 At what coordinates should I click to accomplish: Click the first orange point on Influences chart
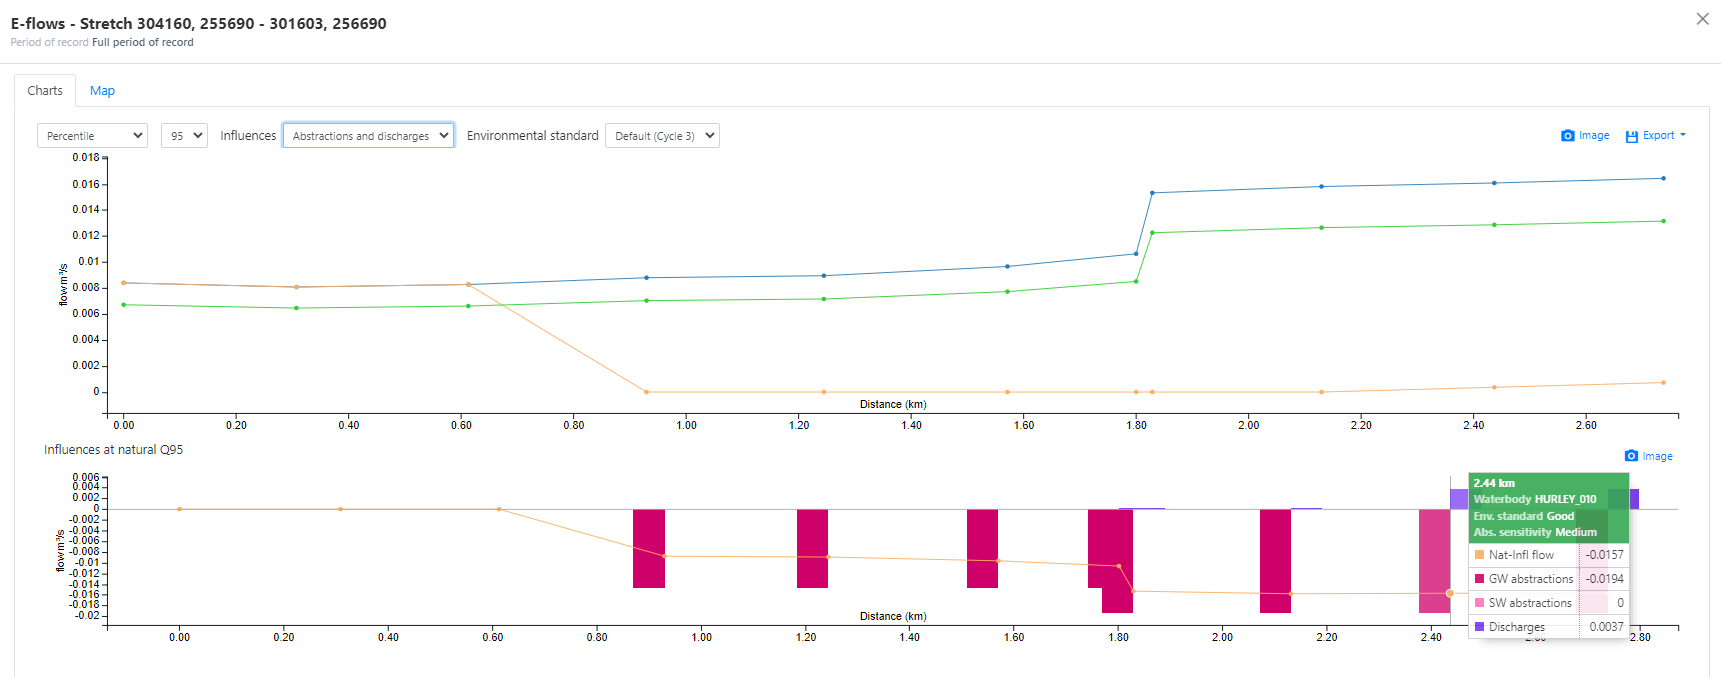[x=180, y=509]
